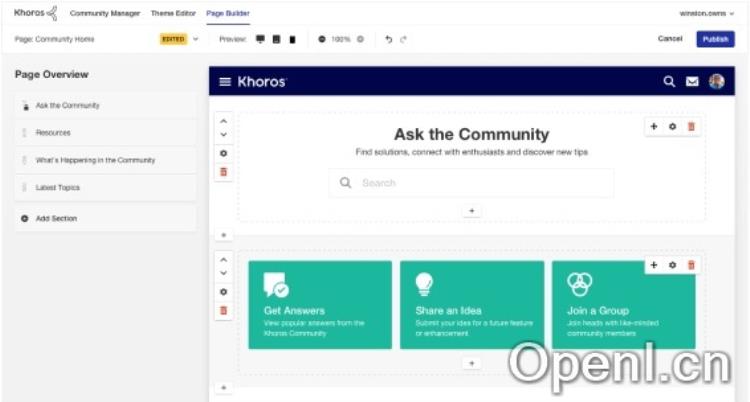Preview page in desktop view
Screen dimensions: 750x402
pyautogui.click(x=260, y=39)
